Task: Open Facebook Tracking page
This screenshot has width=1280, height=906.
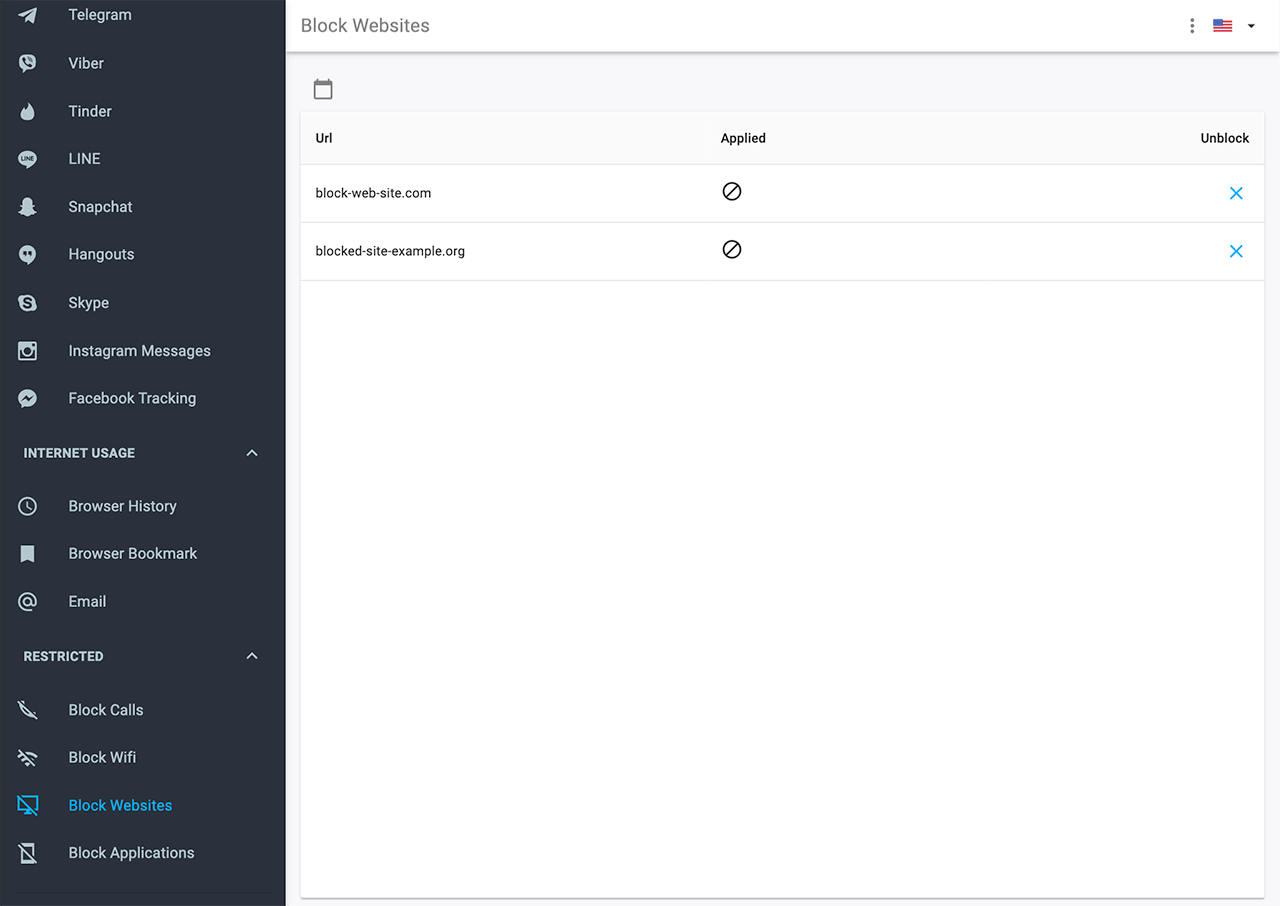Action: 132,398
